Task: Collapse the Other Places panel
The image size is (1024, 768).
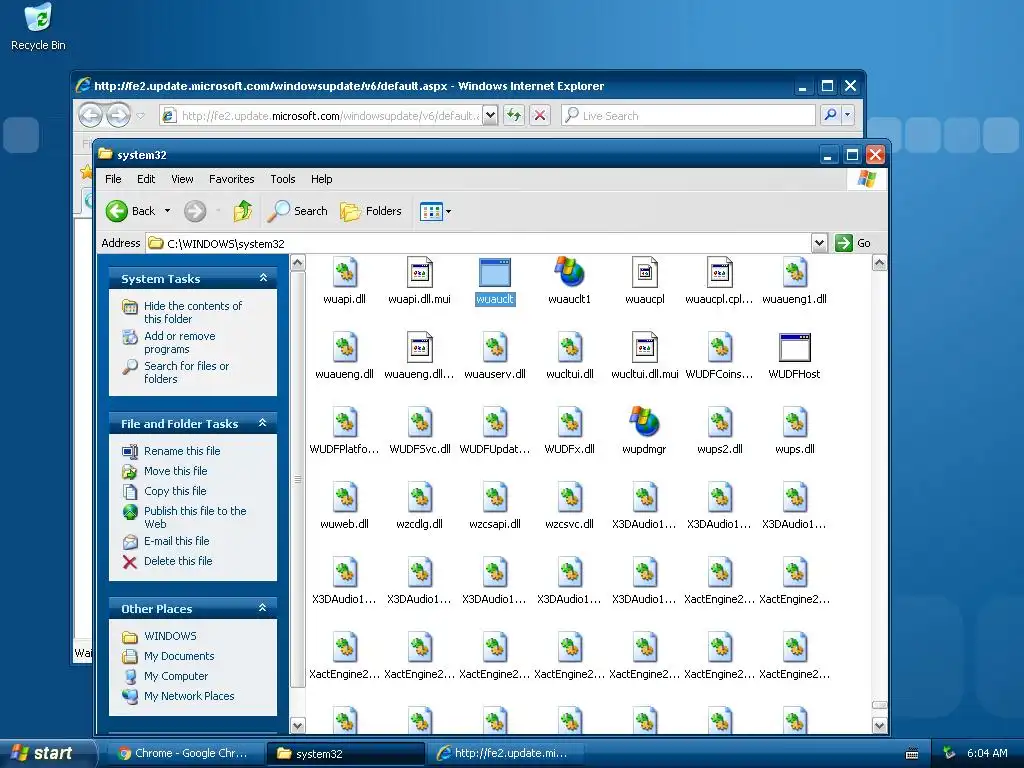Action: point(263,608)
